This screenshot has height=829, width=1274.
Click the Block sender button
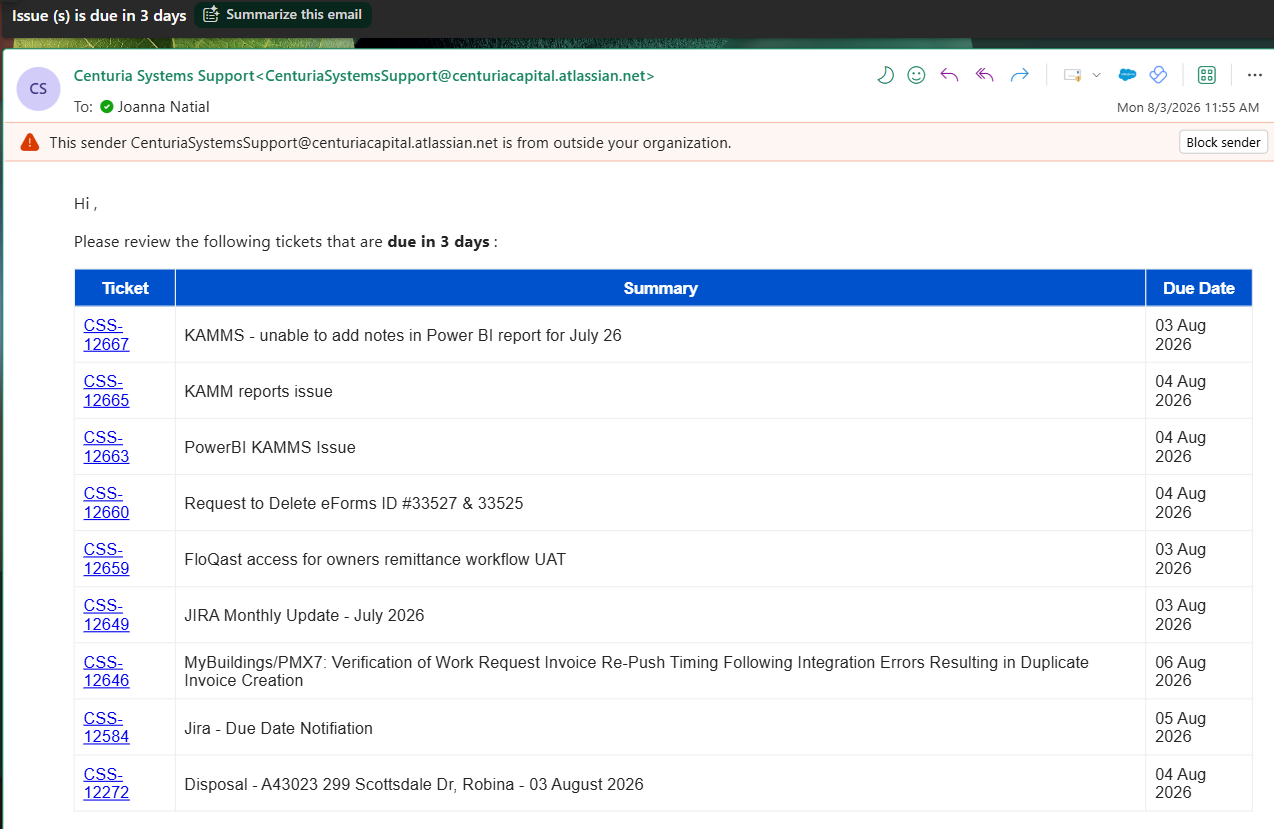(1223, 142)
